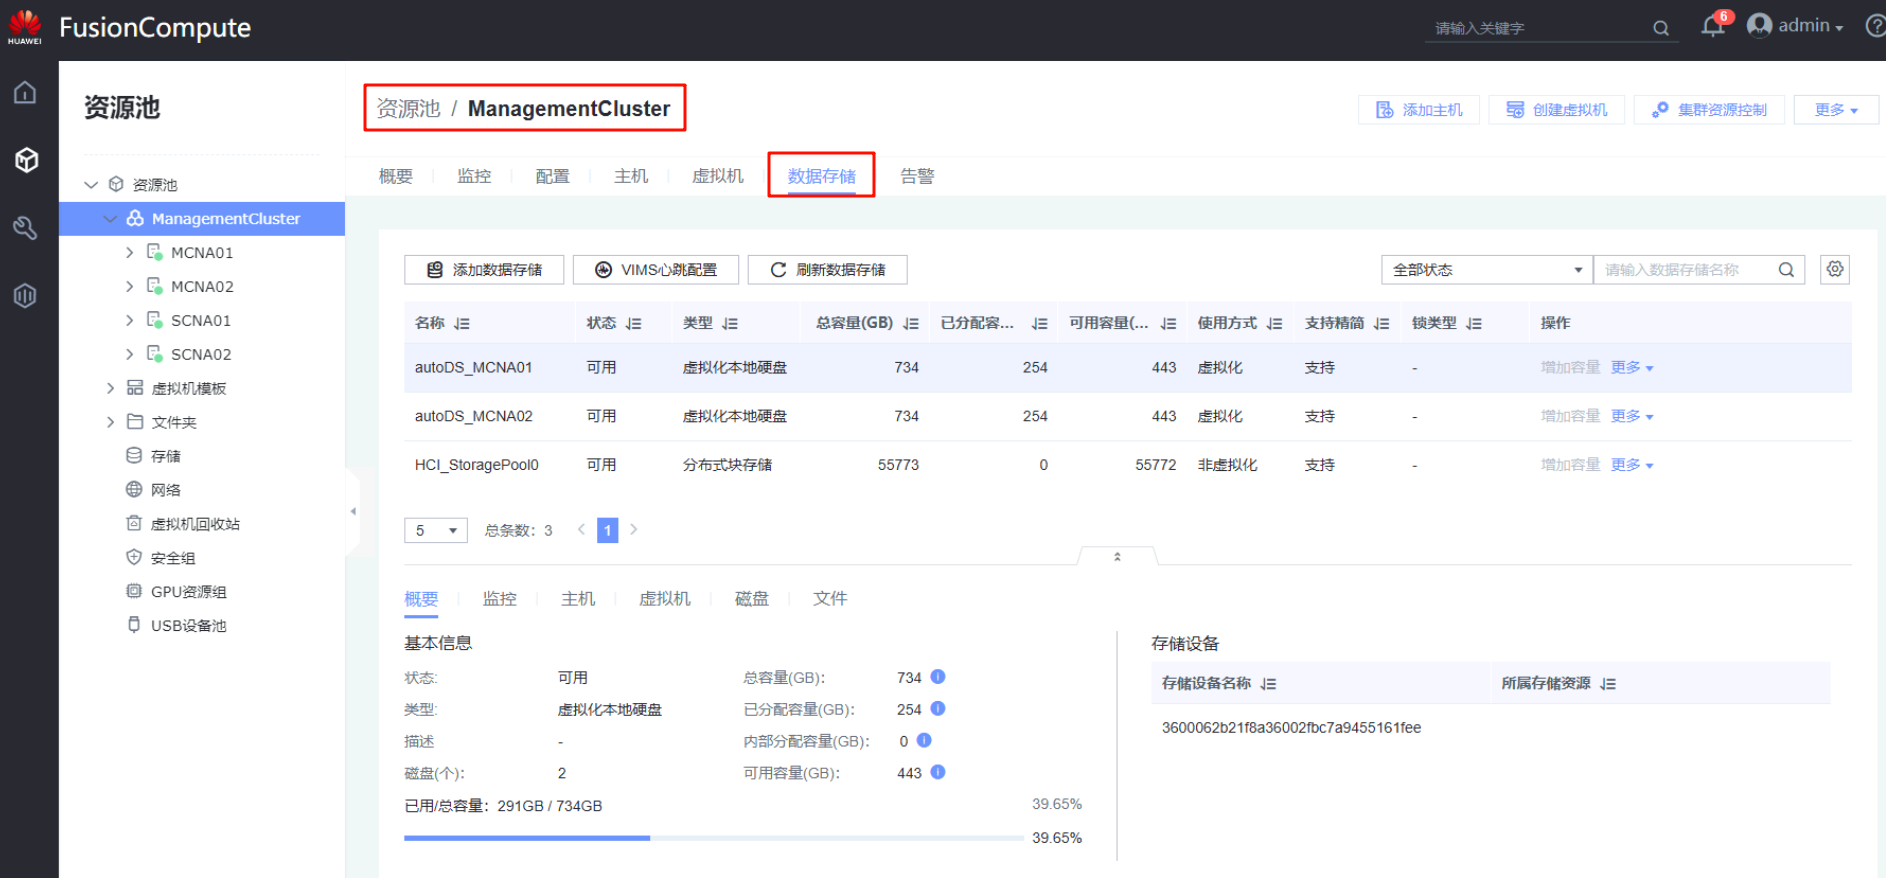Open the page size dropdown showing 5
1886x878 pixels.
pos(435,530)
